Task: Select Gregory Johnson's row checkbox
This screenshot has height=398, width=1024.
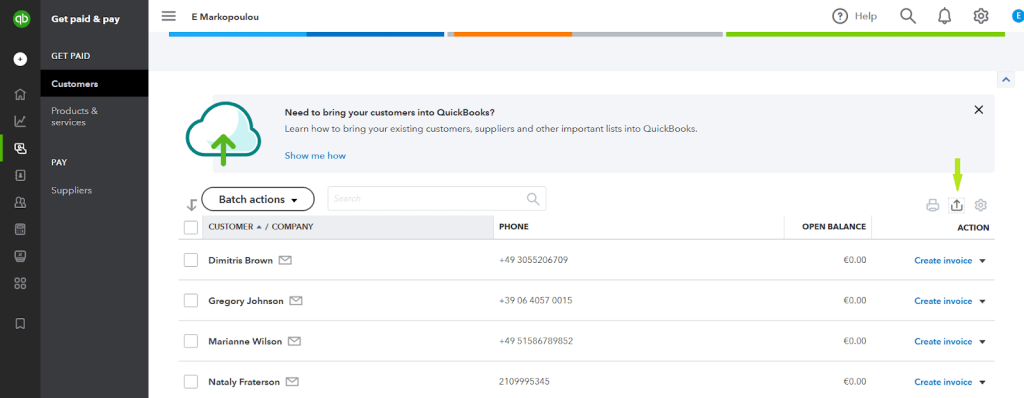Action: (x=191, y=301)
